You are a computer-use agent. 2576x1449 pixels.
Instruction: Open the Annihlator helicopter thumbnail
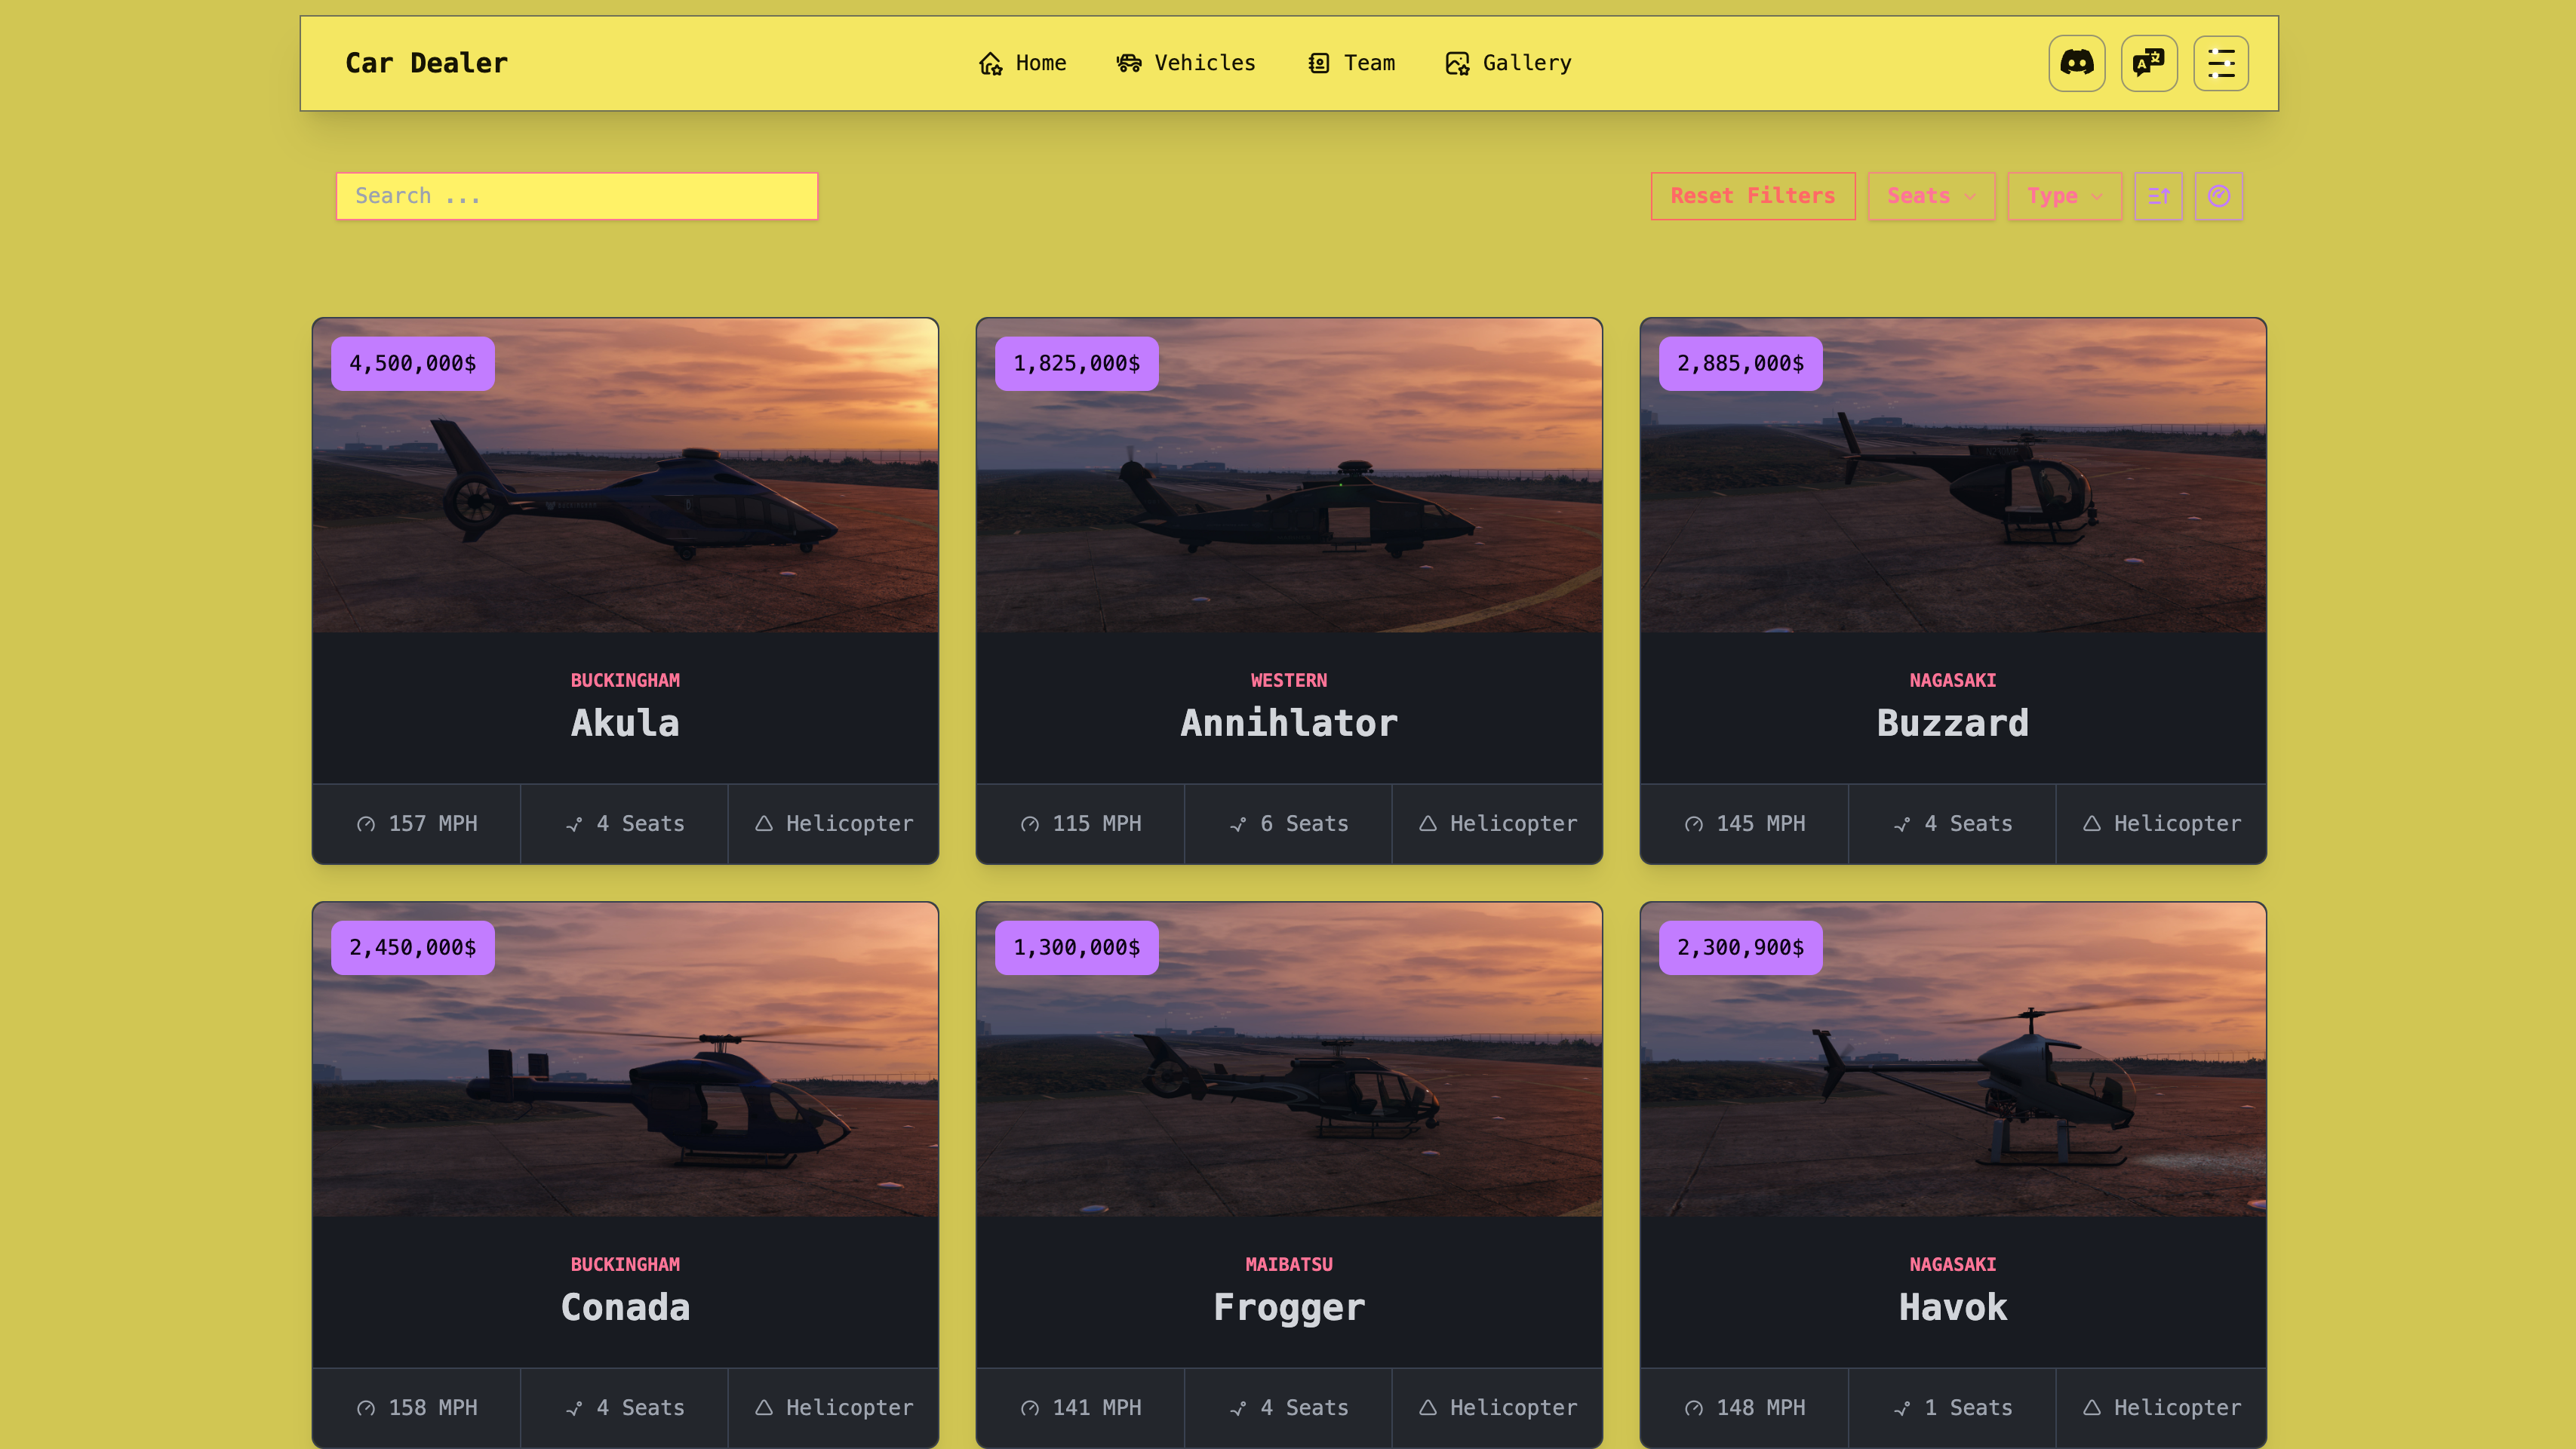click(x=1288, y=475)
